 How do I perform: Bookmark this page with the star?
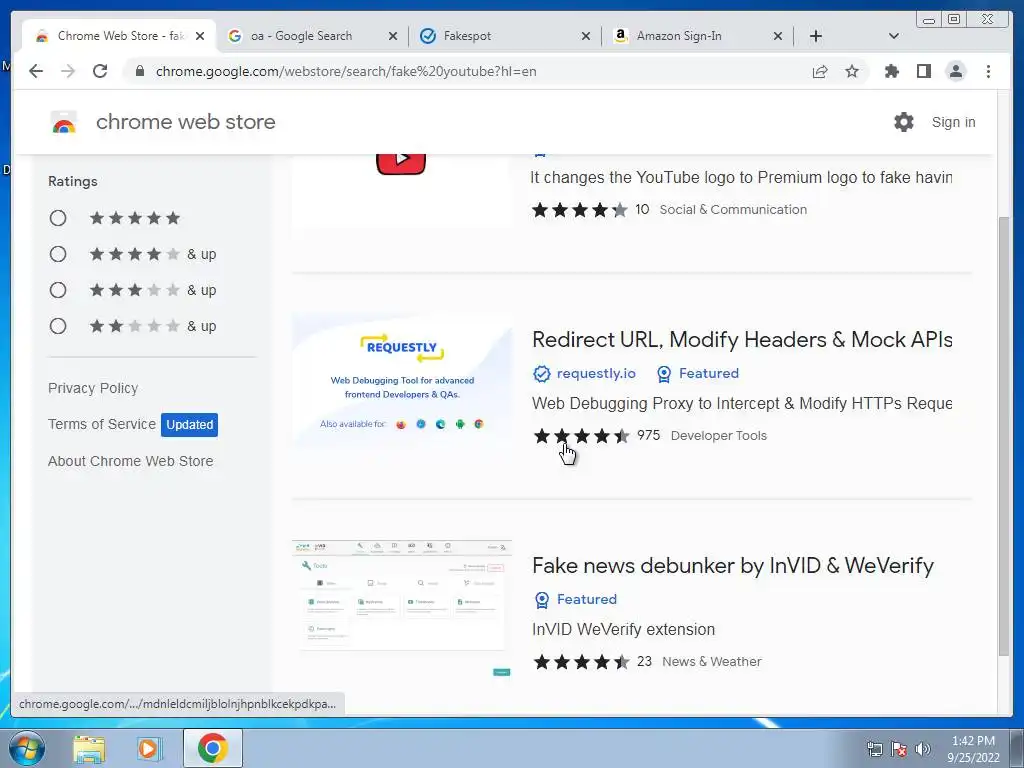click(852, 71)
